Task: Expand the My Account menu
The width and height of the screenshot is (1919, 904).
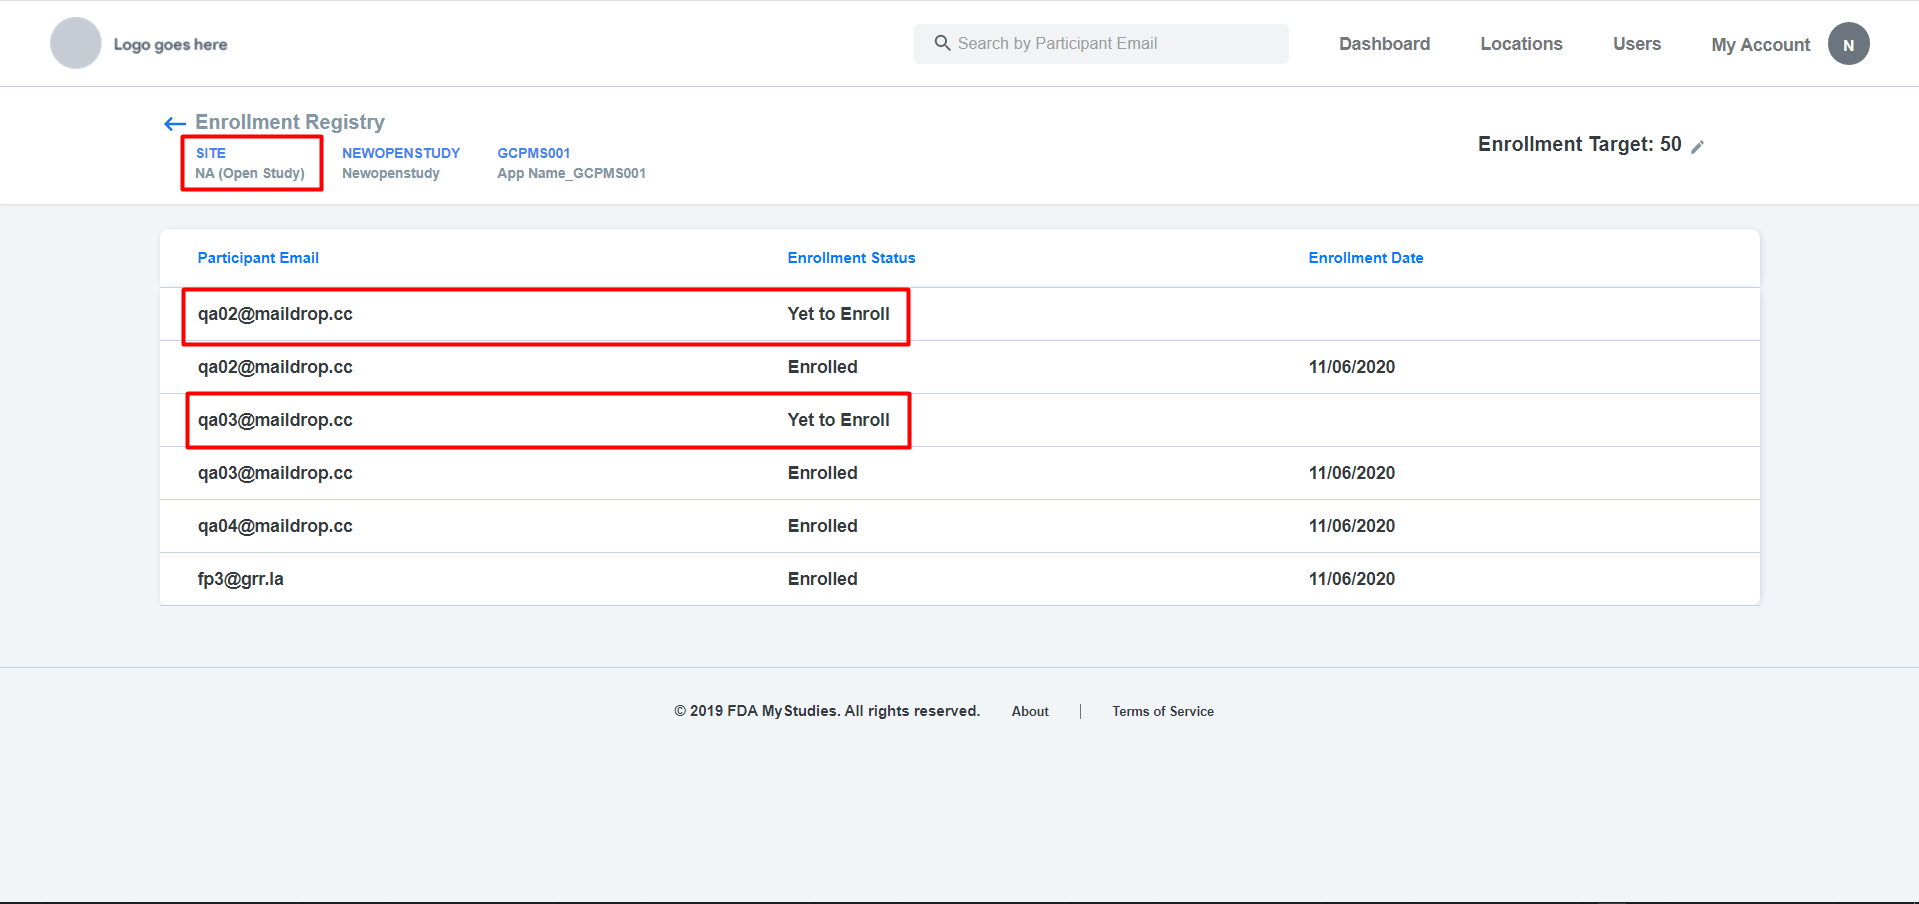Action: tap(1760, 44)
